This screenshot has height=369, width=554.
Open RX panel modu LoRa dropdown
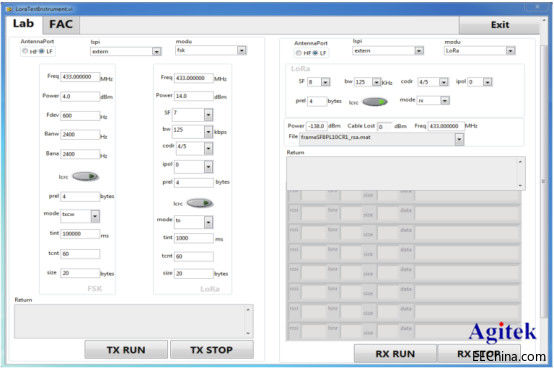tap(510, 51)
